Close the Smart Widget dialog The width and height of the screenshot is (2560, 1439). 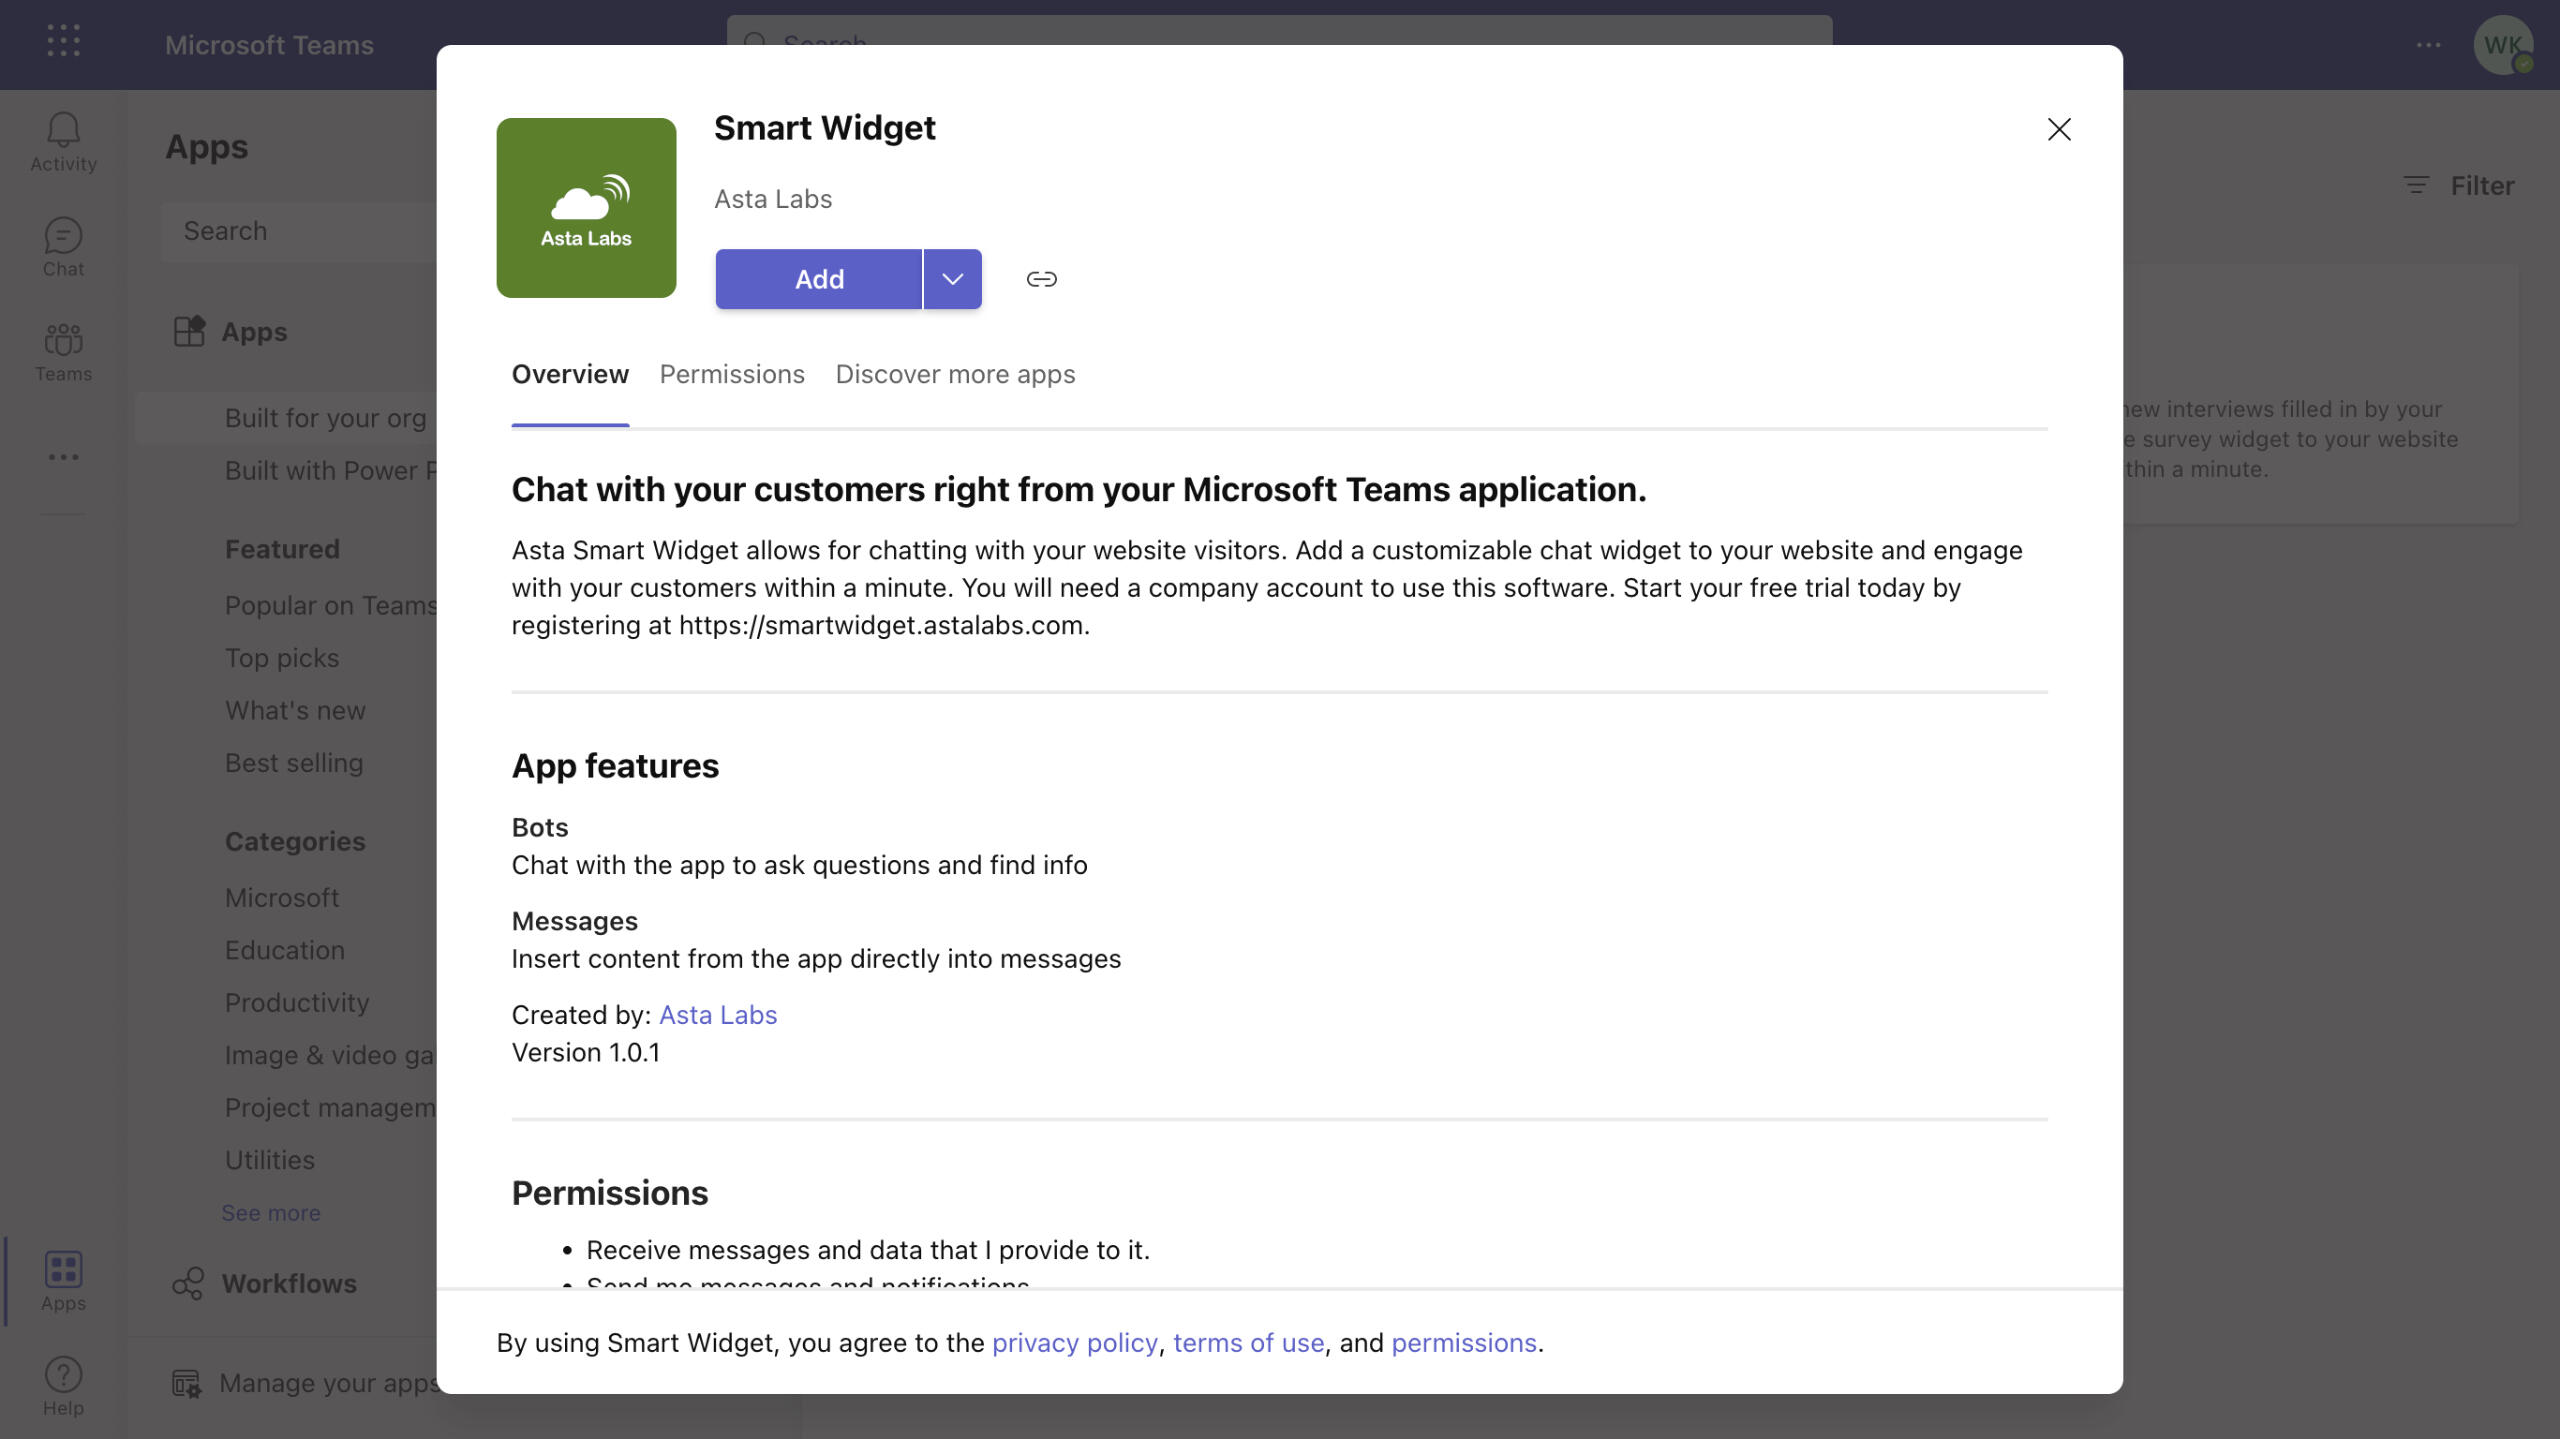pyautogui.click(x=2058, y=129)
